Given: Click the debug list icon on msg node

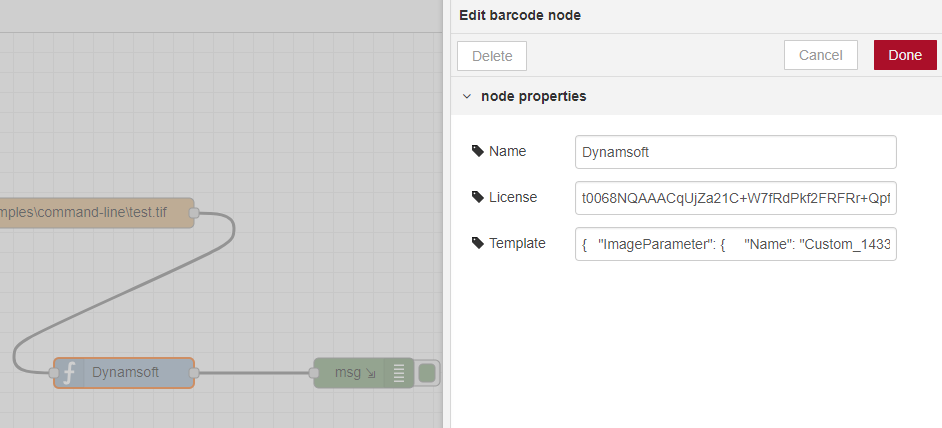Looking at the screenshot, I should [399, 373].
